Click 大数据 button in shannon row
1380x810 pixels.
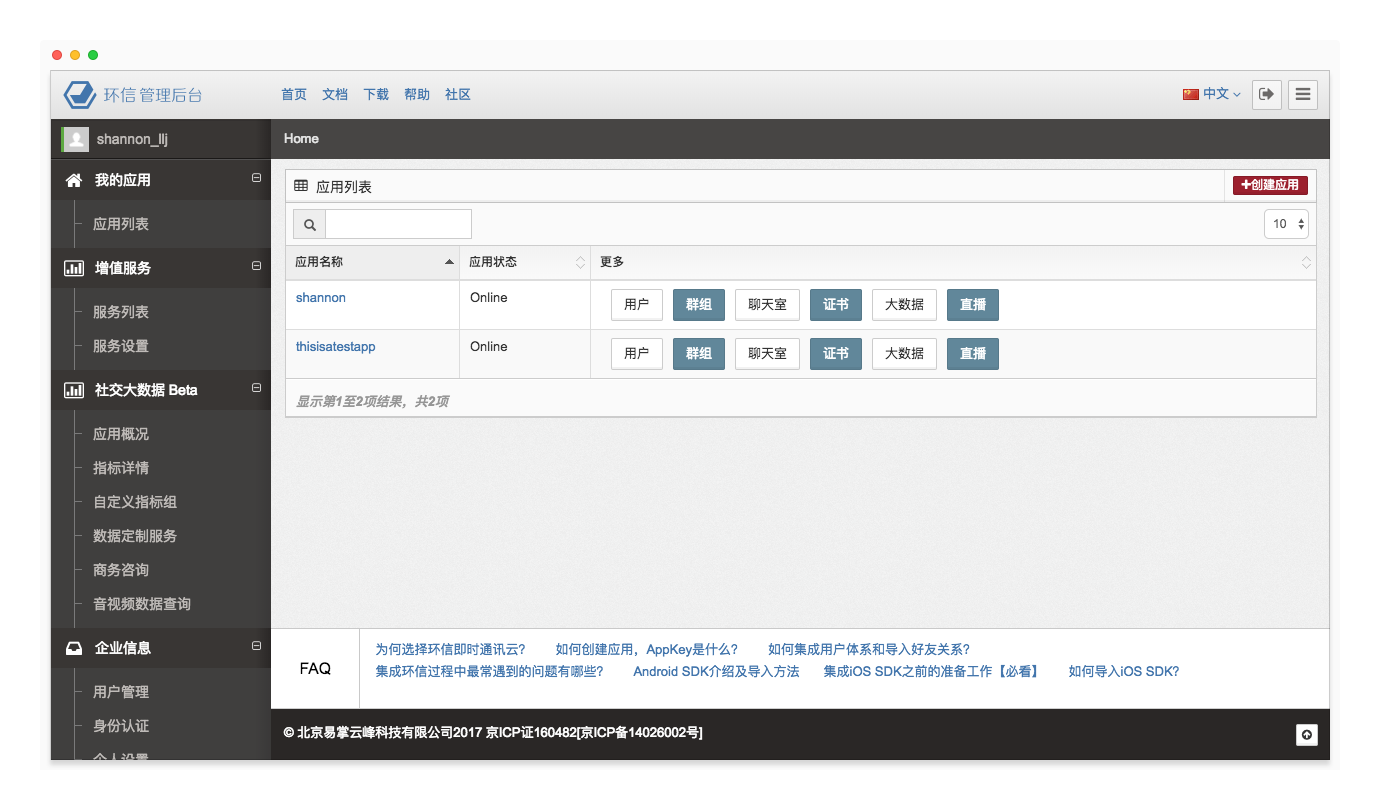click(904, 305)
